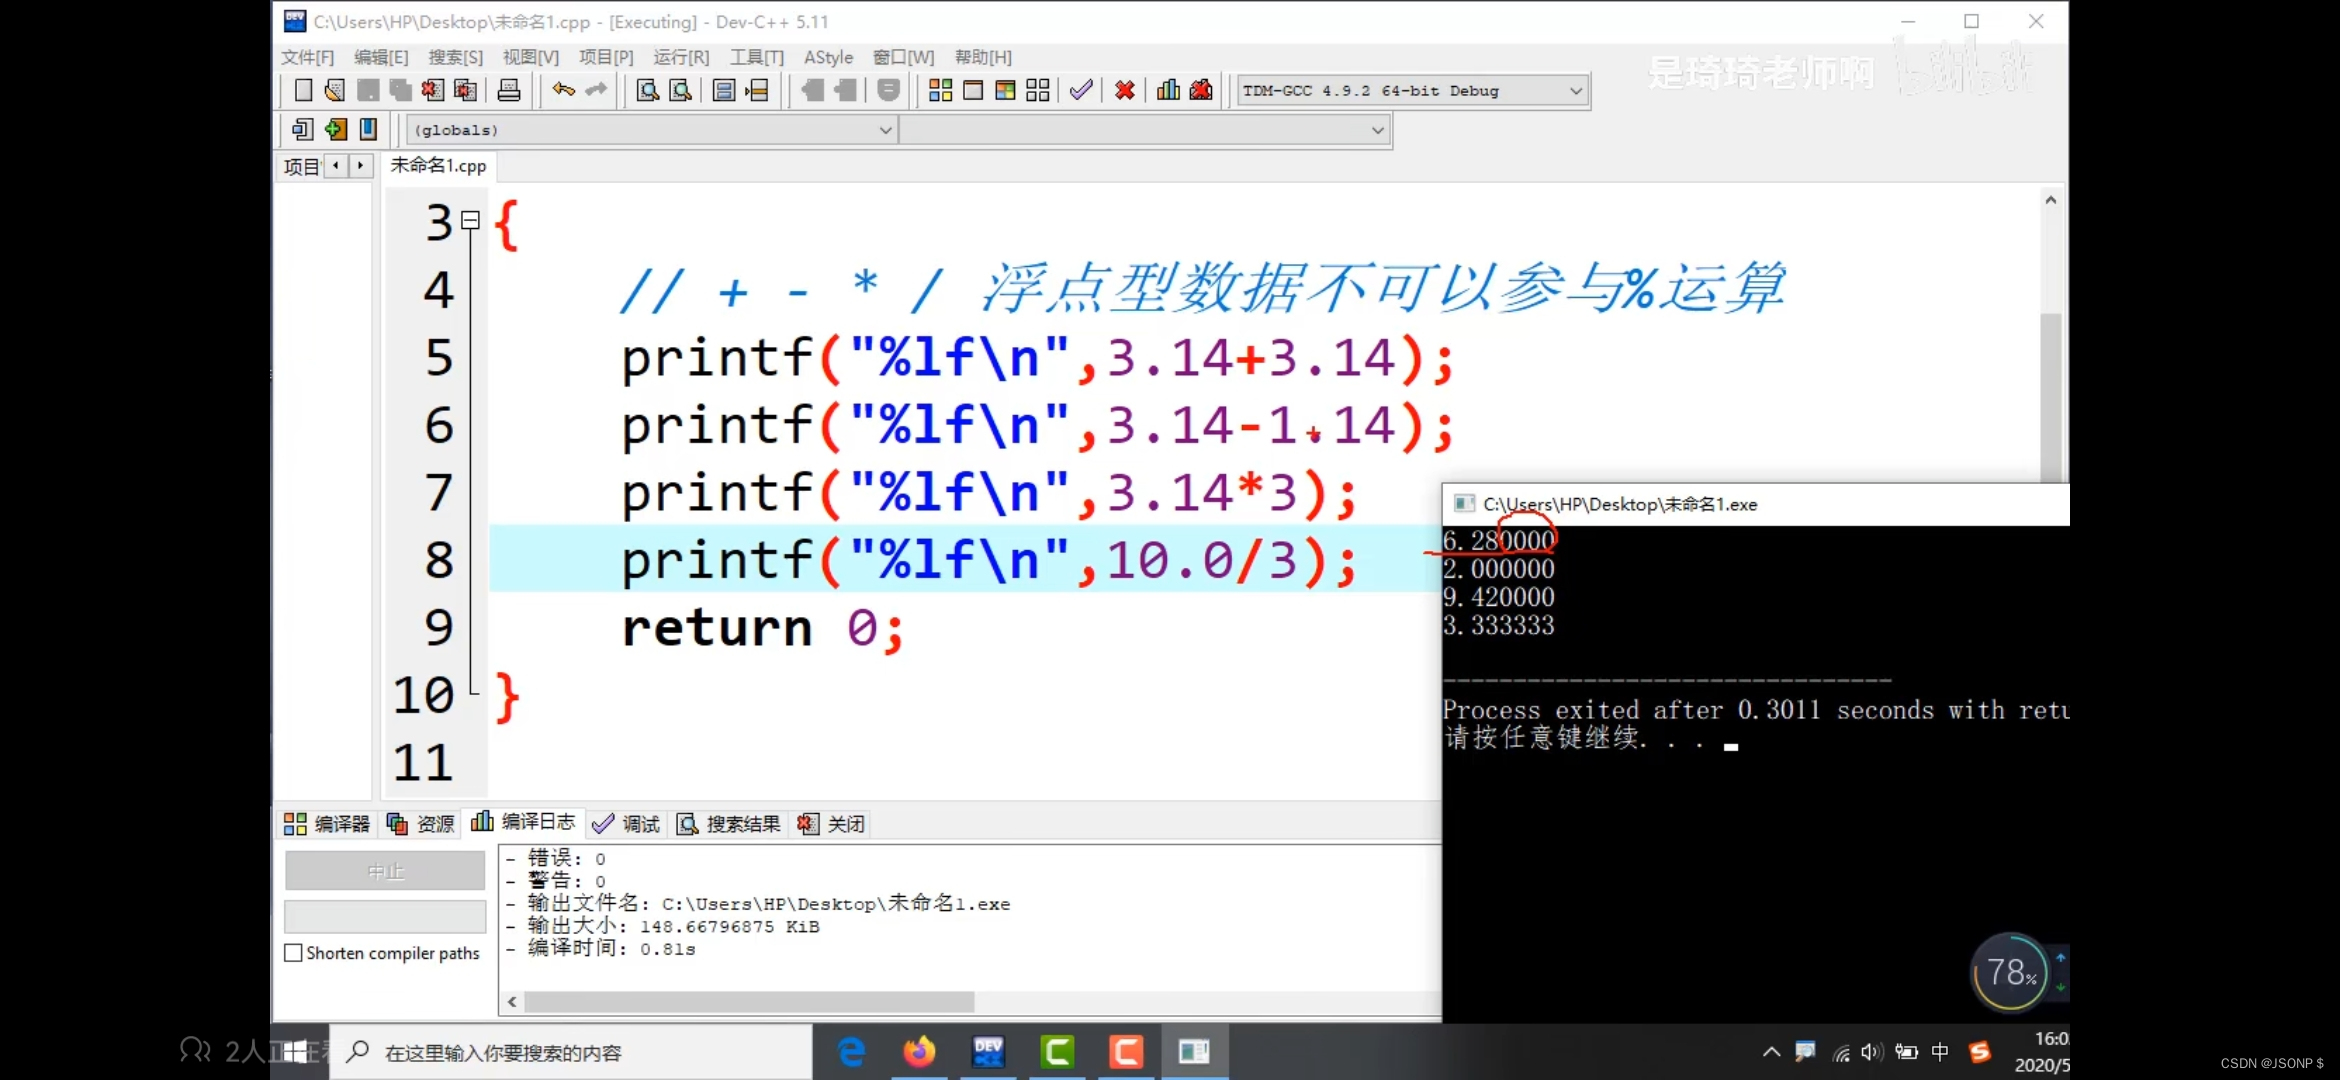
Task: Open the empty function list dropdown
Action: [1376, 130]
